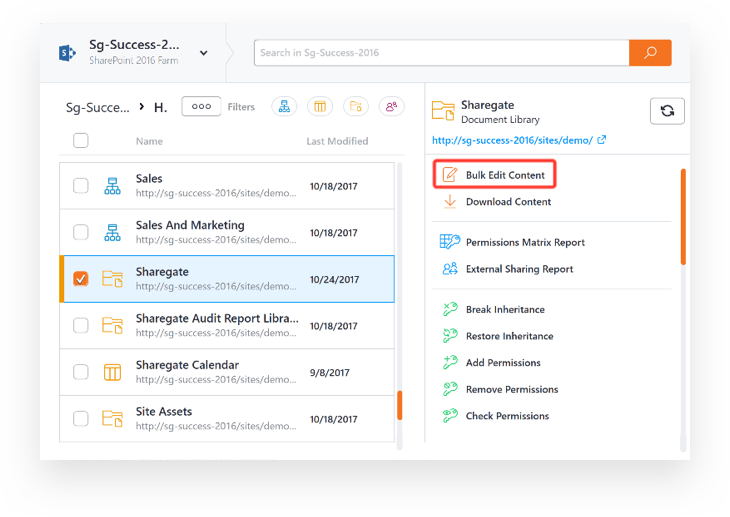This screenshot has width=730, height=517.
Task: Open the three-dots filter options button
Action: (x=201, y=107)
